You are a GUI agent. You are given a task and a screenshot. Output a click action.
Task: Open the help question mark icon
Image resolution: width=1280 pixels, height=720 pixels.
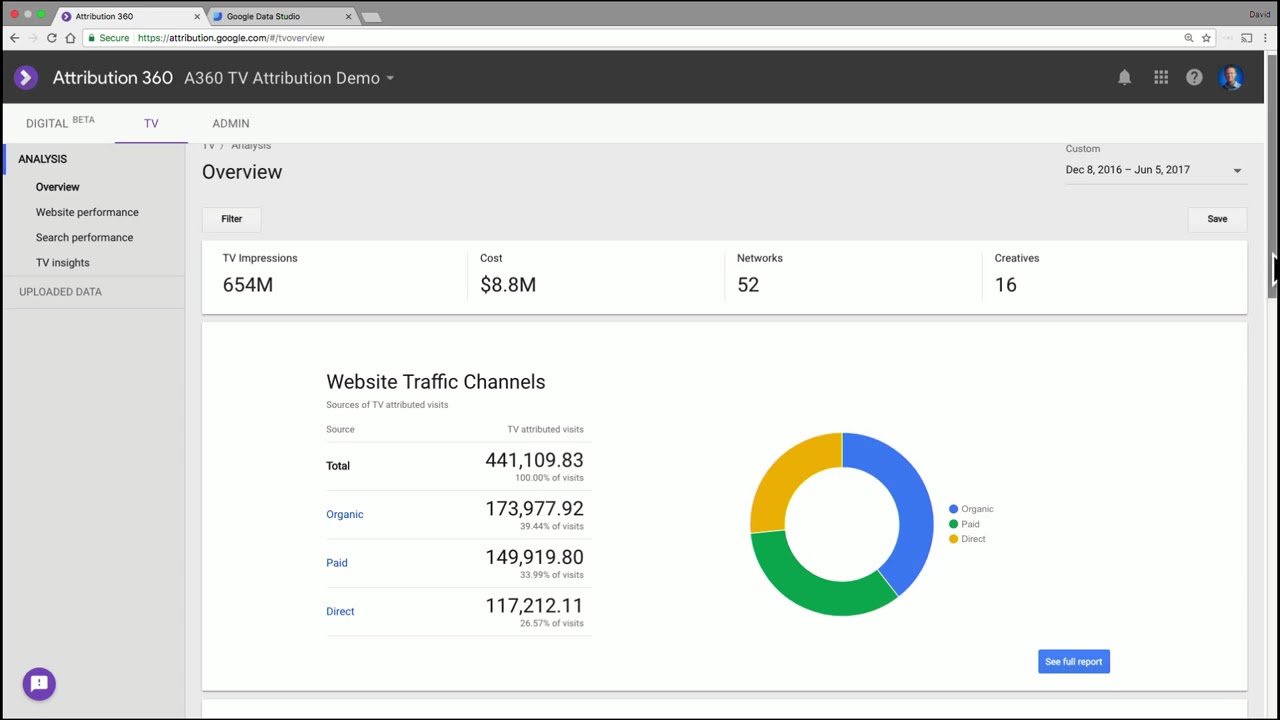point(1194,77)
